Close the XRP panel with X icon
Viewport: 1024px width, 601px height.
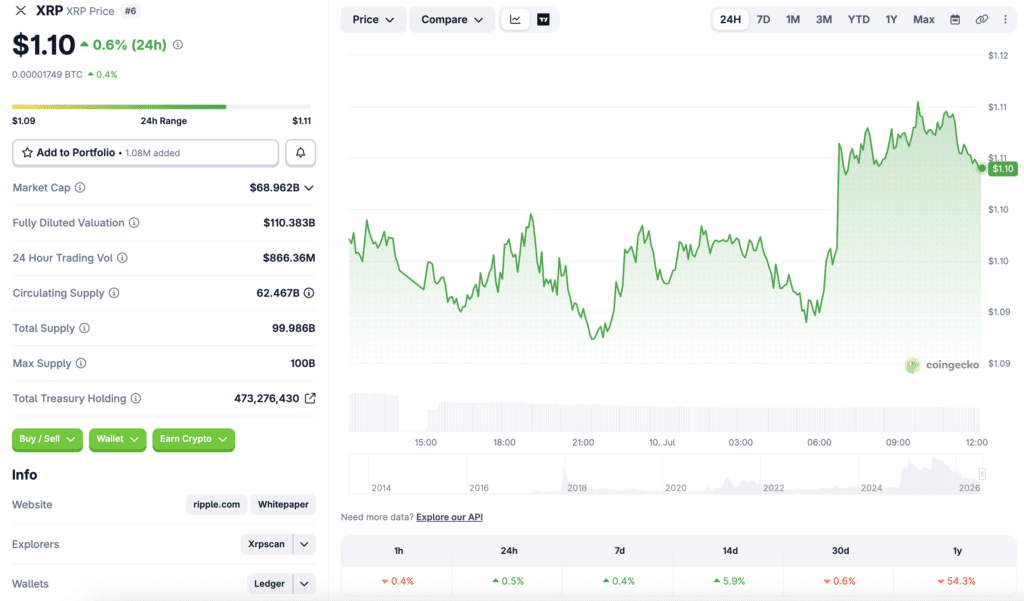coord(21,10)
